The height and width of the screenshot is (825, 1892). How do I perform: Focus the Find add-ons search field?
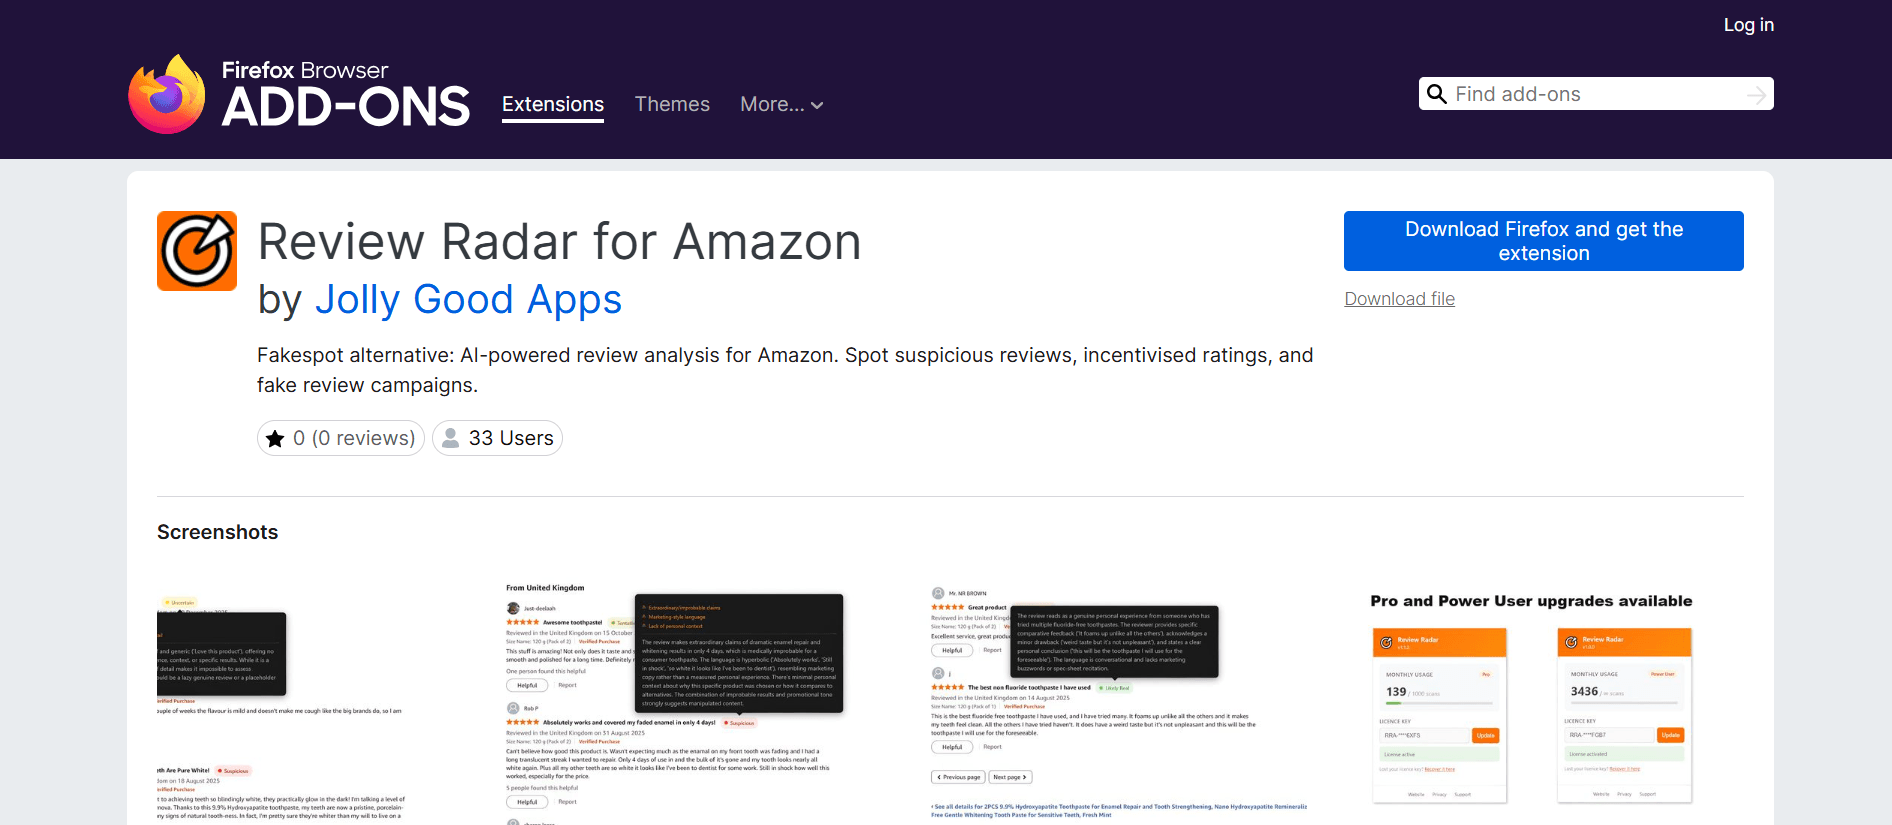coord(1595,94)
